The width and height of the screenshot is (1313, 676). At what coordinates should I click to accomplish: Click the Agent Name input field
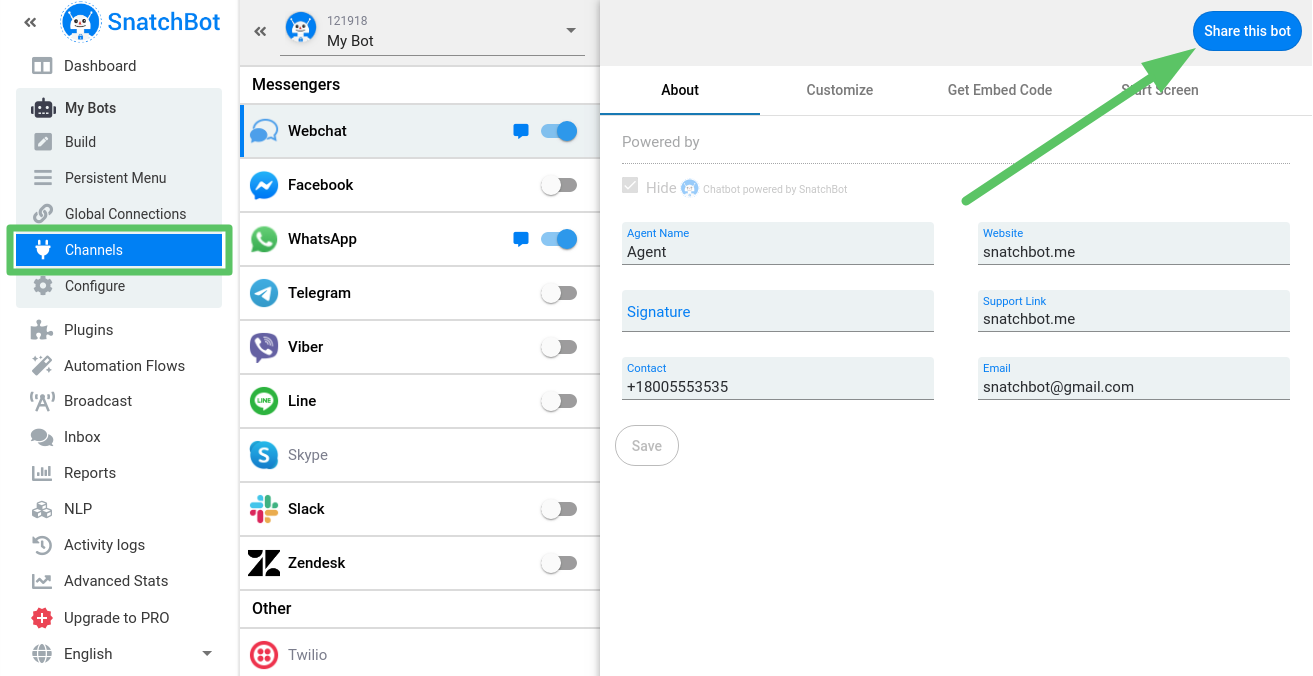point(778,244)
